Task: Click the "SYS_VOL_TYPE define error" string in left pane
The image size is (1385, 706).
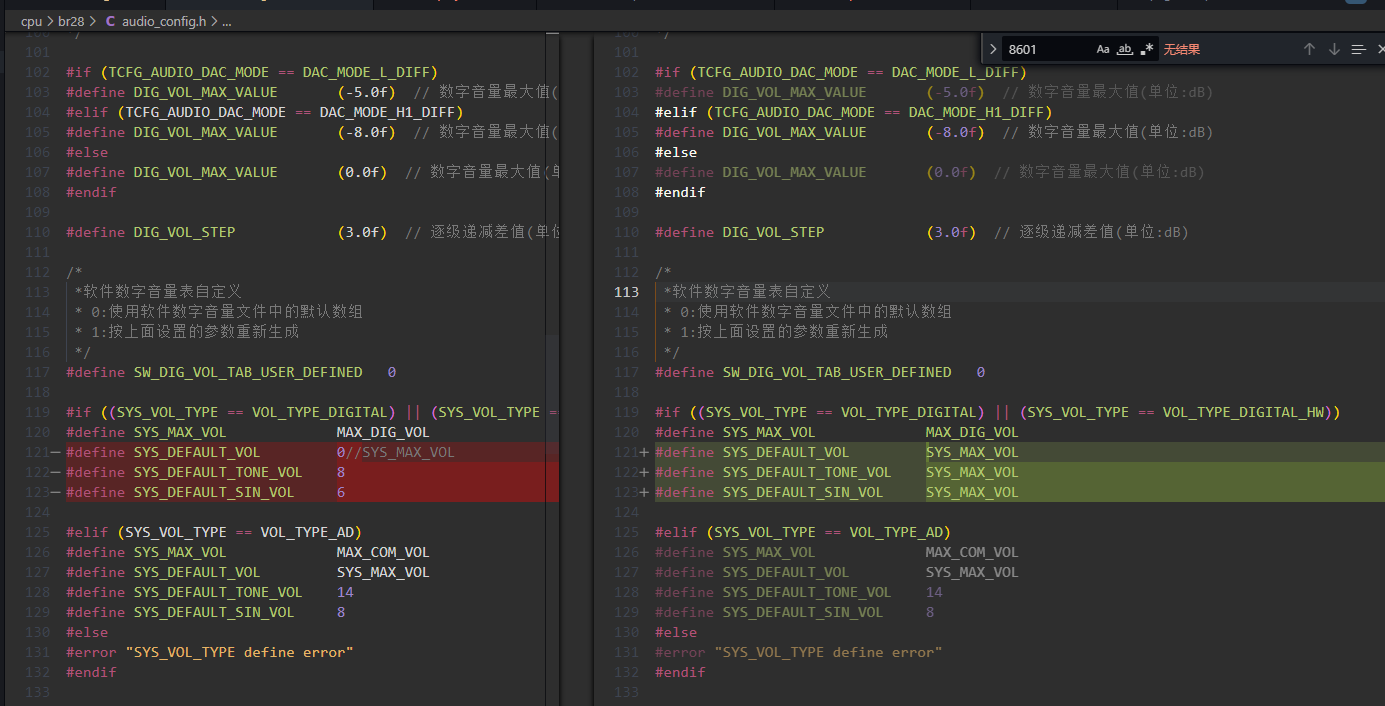Action: (239, 652)
